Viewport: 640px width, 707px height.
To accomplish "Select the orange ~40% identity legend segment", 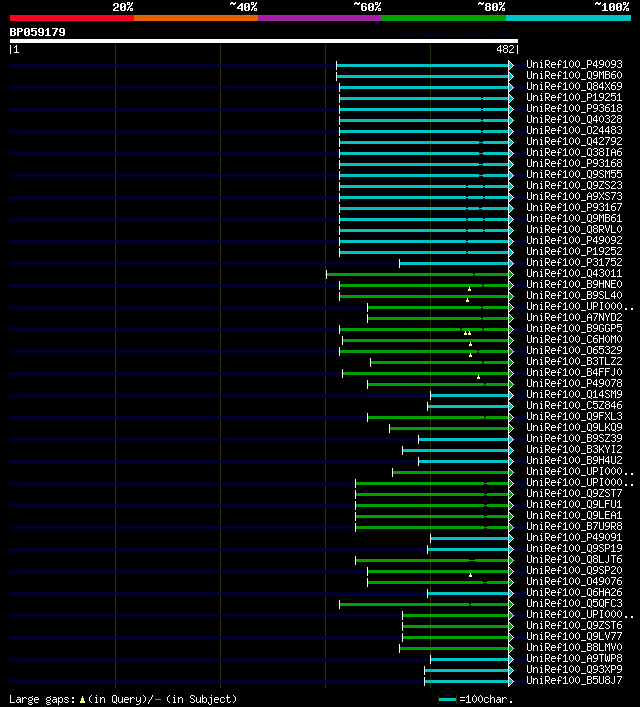I will pos(196,18).
